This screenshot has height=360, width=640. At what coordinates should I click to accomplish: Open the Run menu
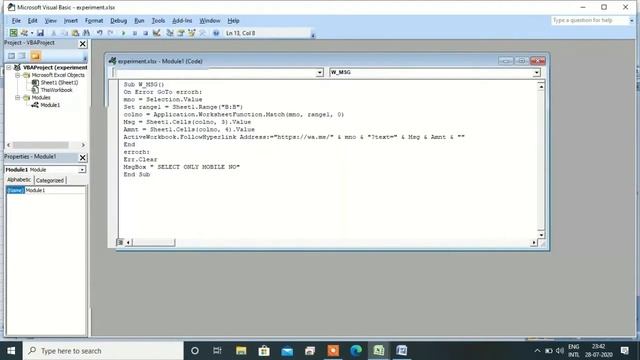click(x=139, y=20)
